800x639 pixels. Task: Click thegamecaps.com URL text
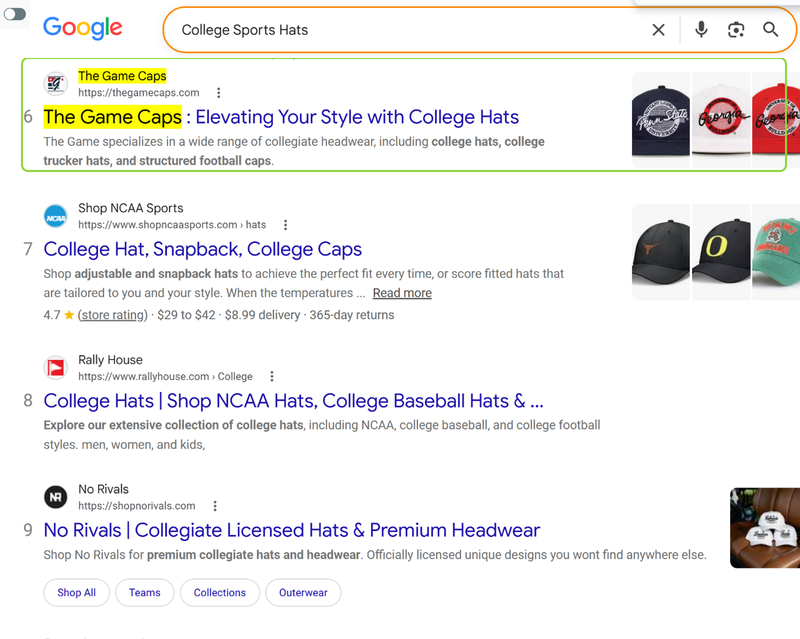[x=139, y=92]
